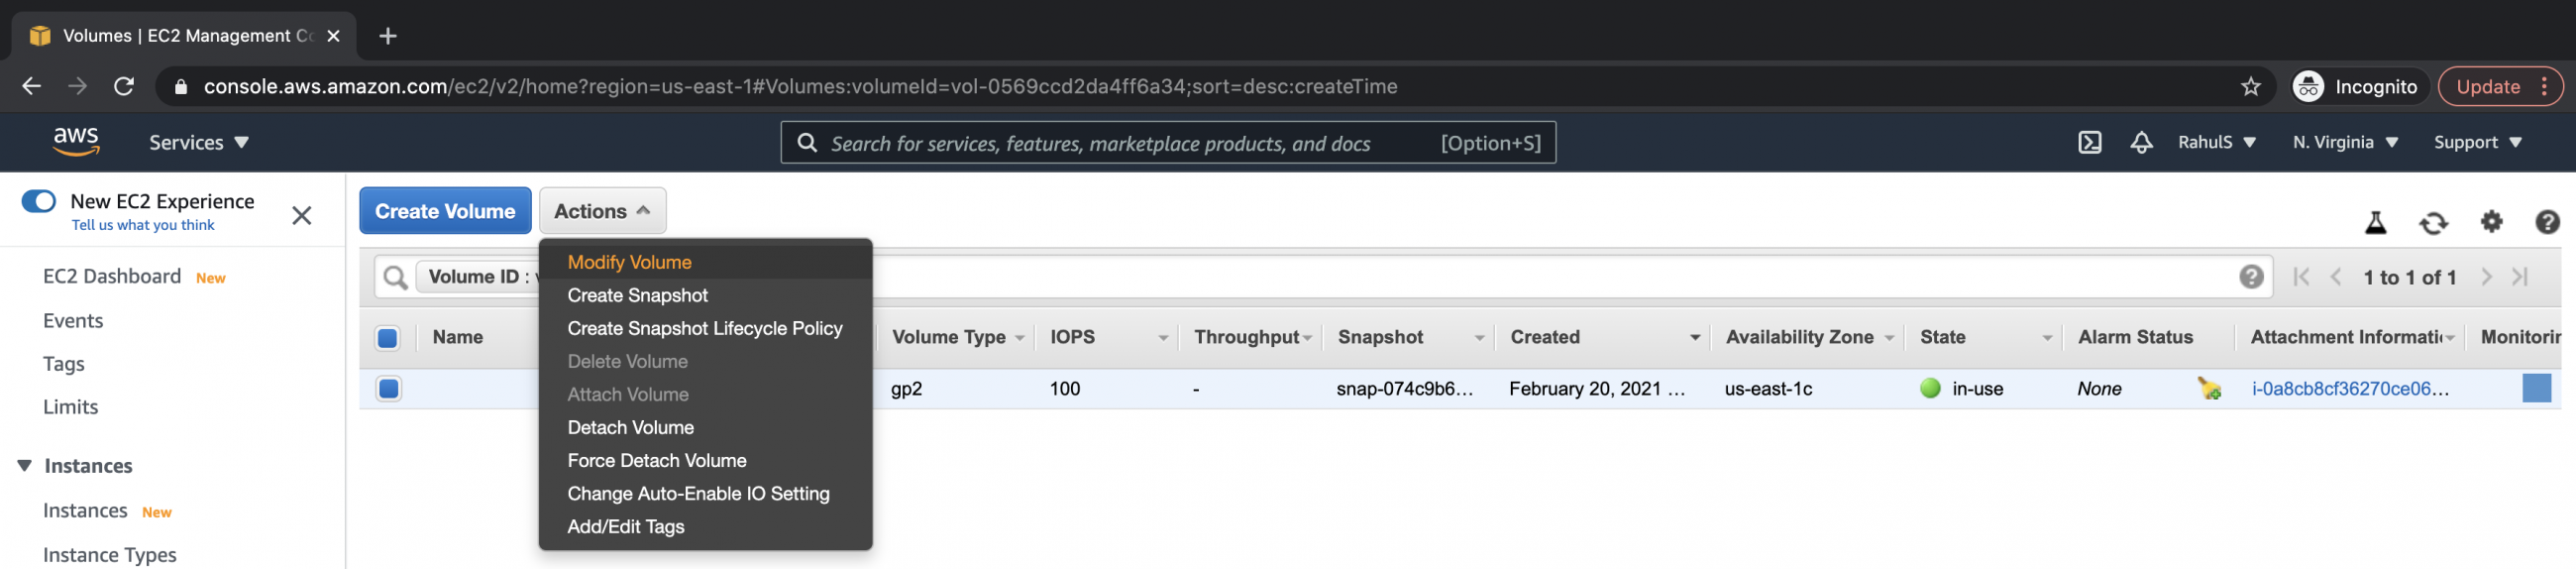This screenshot has width=2576, height=569.
Task: Click the site lock icon in the address bar
Action: point(181,87)
